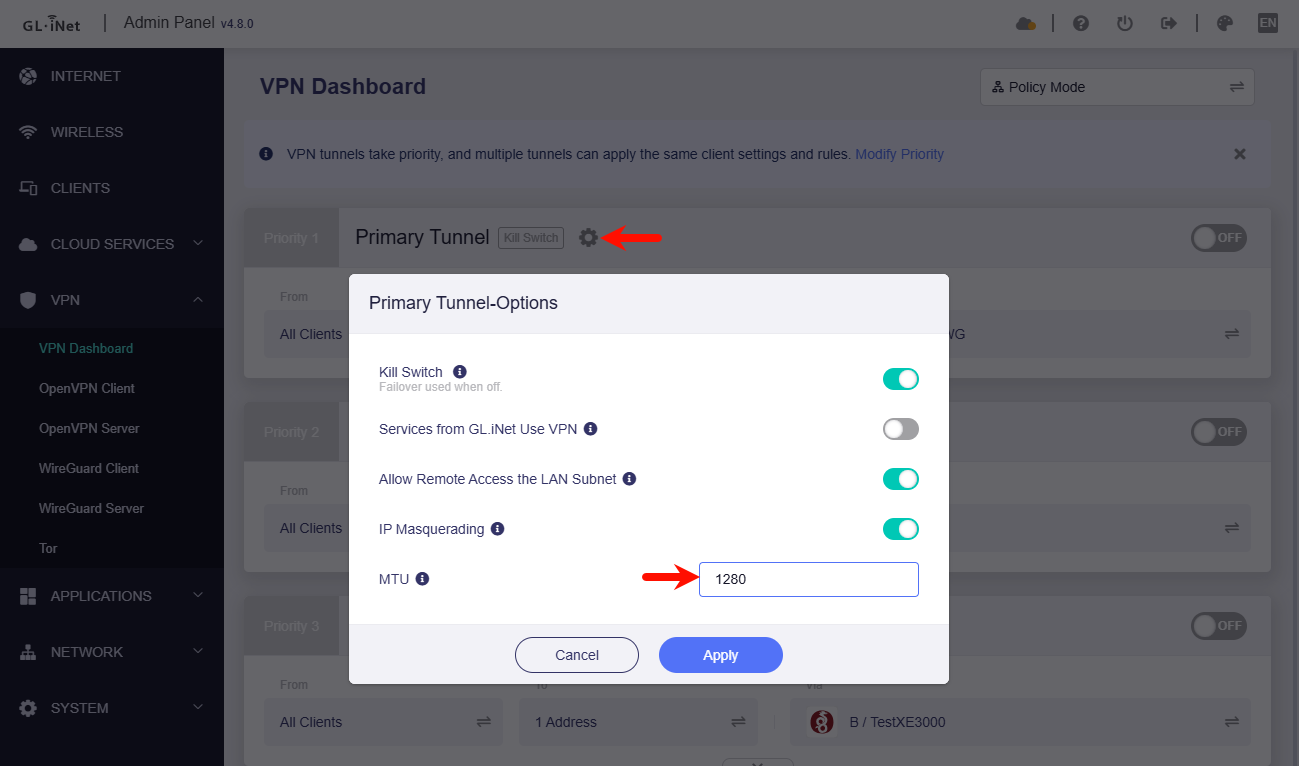Click the logout icon in the top bar
This screenshot has width=1299, height=766.
pos(1169,22)
